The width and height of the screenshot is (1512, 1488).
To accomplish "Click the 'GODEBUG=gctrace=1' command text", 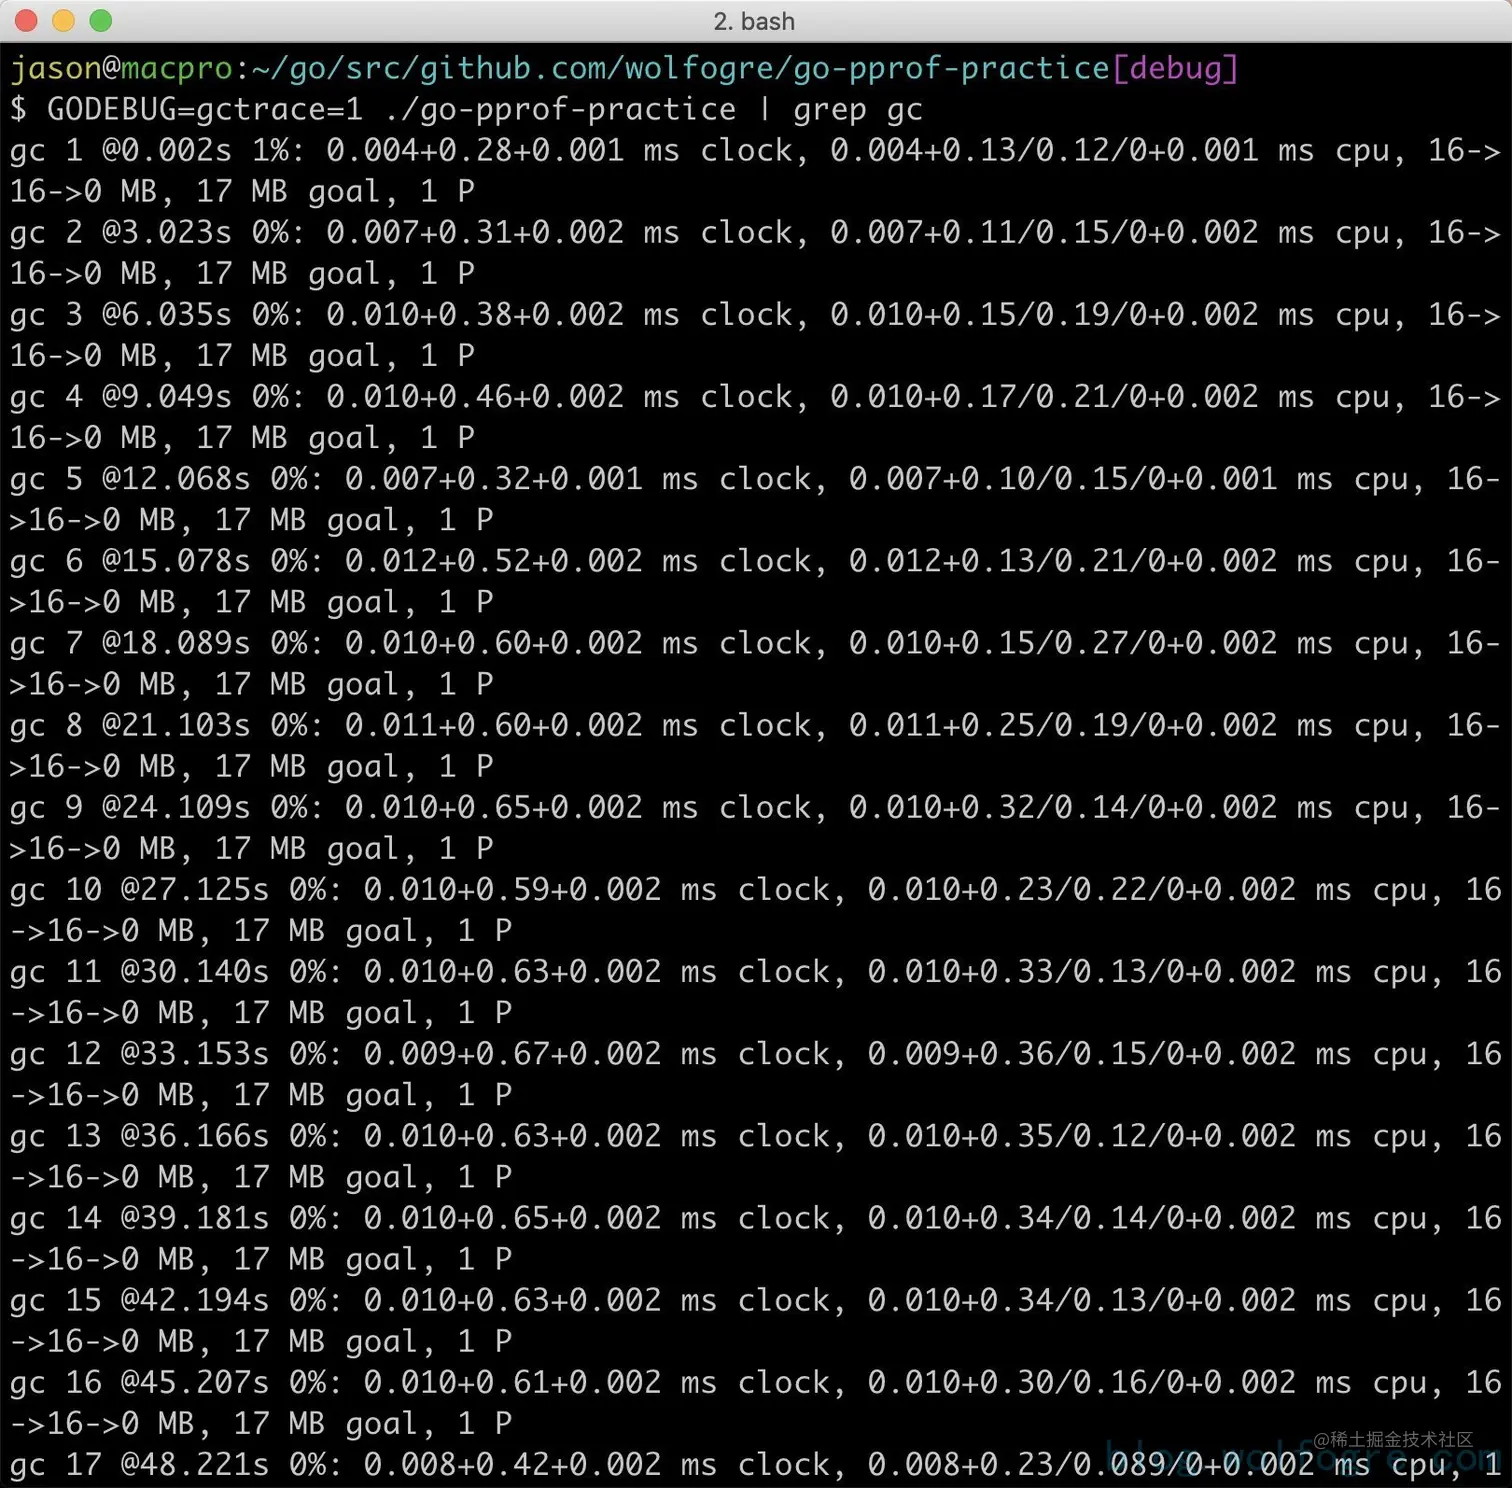I will (205, 109).
